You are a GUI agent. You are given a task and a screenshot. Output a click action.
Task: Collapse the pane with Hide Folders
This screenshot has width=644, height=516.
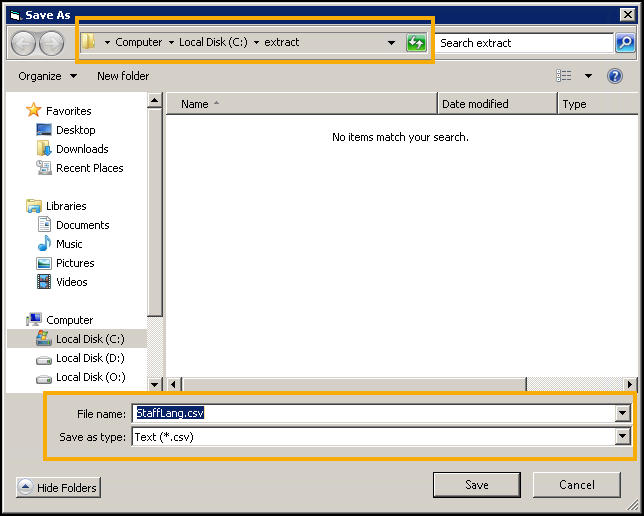coord(59,487)
